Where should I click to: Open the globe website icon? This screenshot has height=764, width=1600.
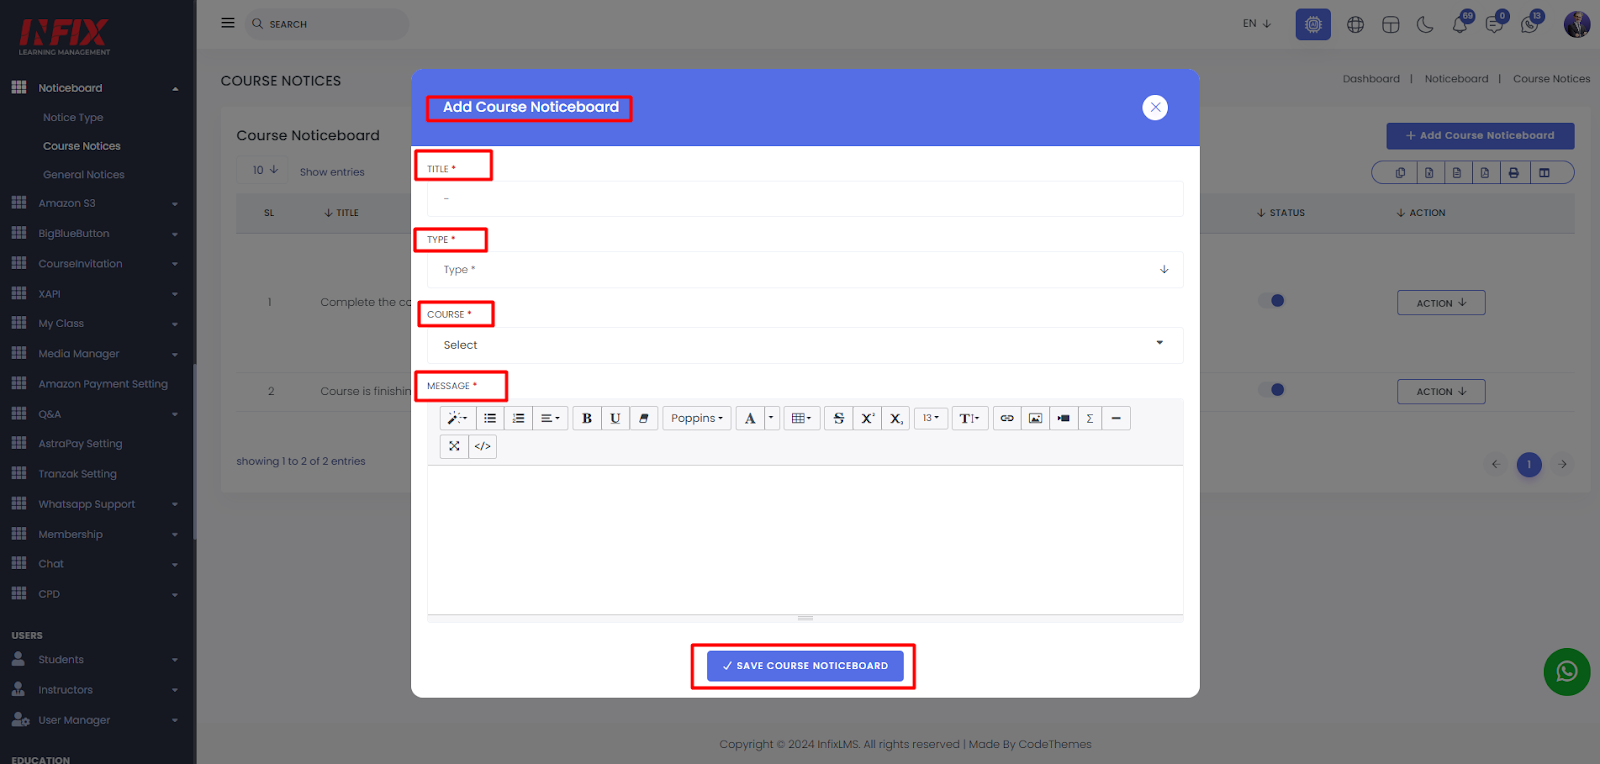1355,25
